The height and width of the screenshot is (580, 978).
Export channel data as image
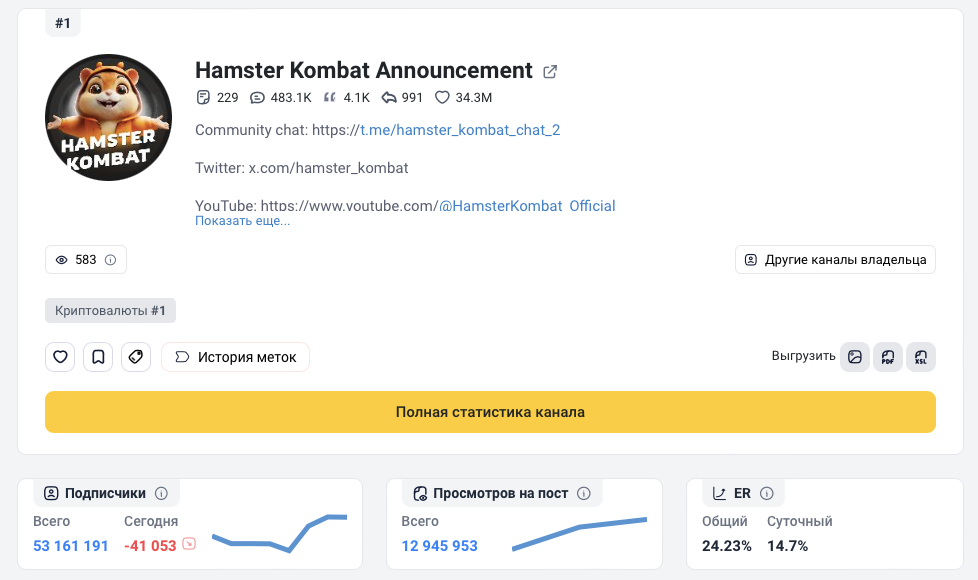[x=855, y=357]
